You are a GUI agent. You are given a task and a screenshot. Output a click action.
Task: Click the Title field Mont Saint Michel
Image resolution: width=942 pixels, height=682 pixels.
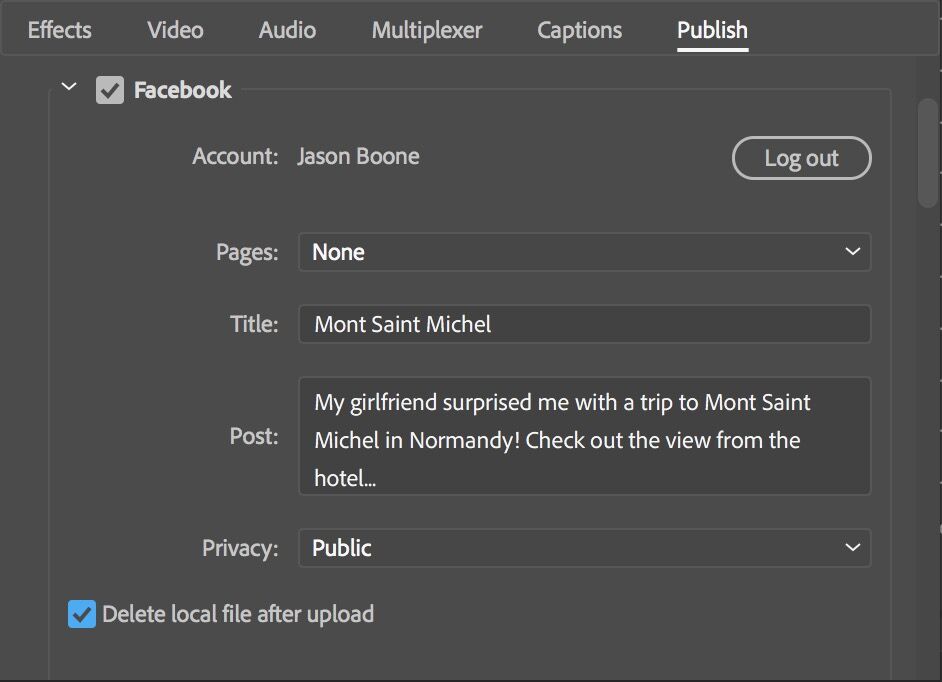coord(585,324)
